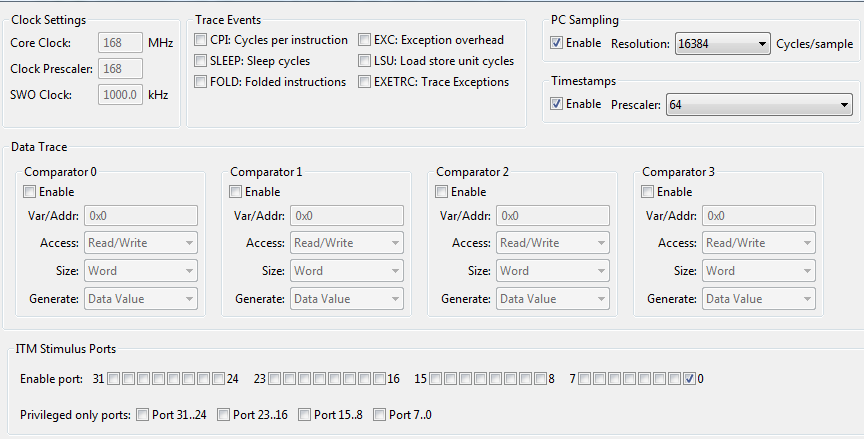Uncheck Timestamps Enable checkbox
The height and width of the screenshot is (439, 864).
tap(557, 104)
